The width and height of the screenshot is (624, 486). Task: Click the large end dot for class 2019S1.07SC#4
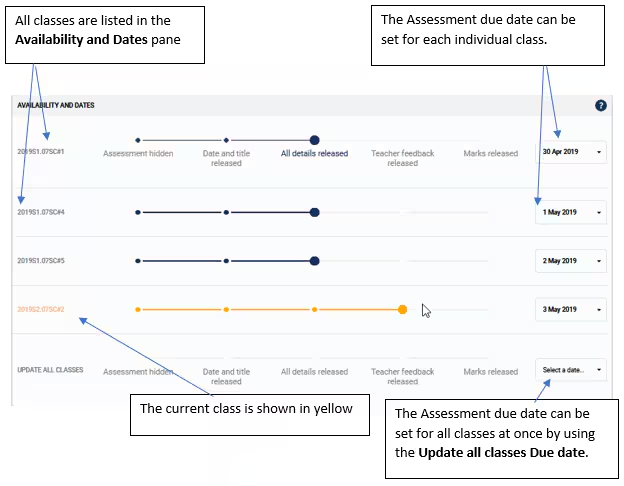click(x=314, y=213)
